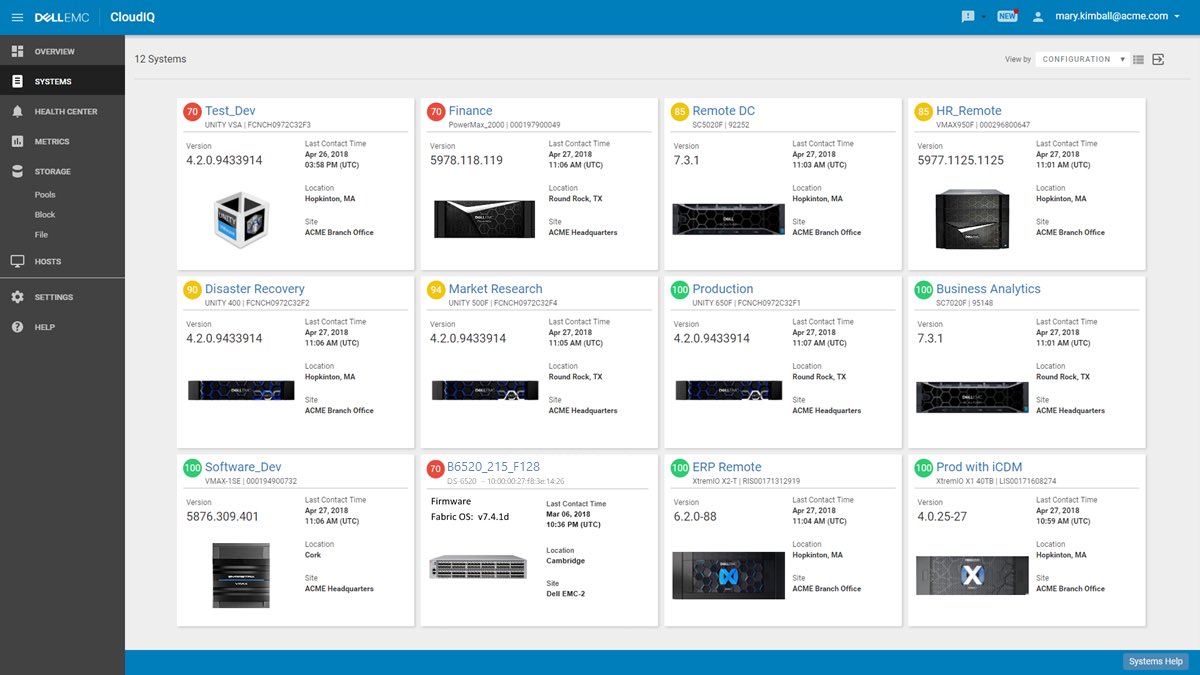This screenshot has width=1200, height=675.
Task: Open Hosts in the sidebar
Action: coord(62,261)
